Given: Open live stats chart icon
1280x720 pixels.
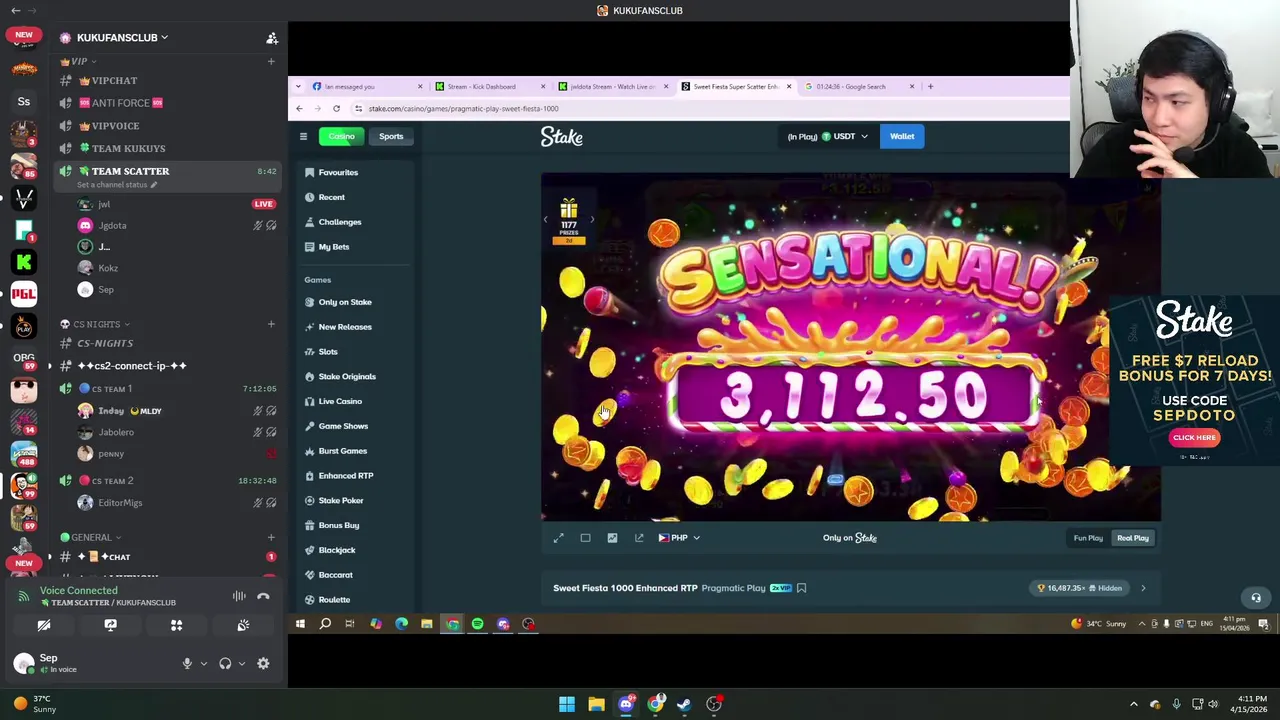Looking at the screenshot, I should click(x=612, y=538).
